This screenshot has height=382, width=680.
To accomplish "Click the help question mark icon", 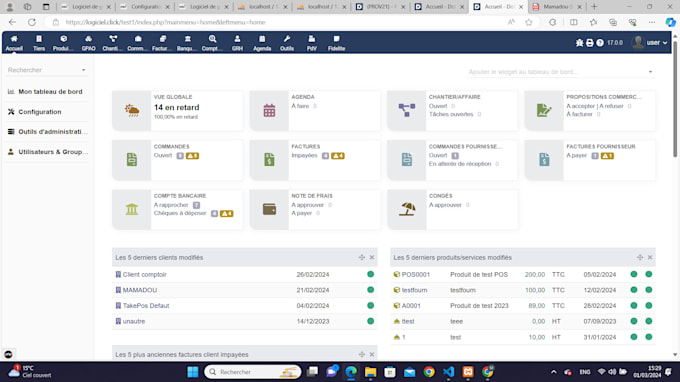I will [x=600, y=43].
